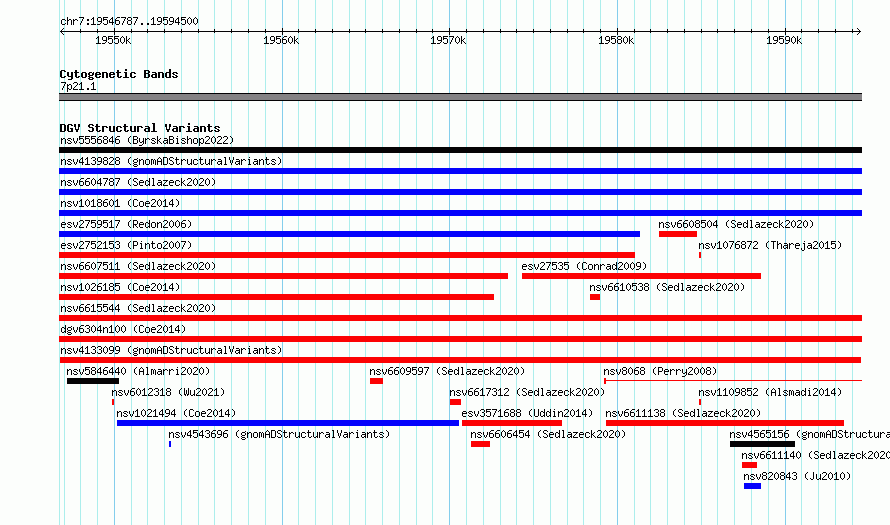Open the nsv1018601 (Coe2014) label

pos(120,203)
